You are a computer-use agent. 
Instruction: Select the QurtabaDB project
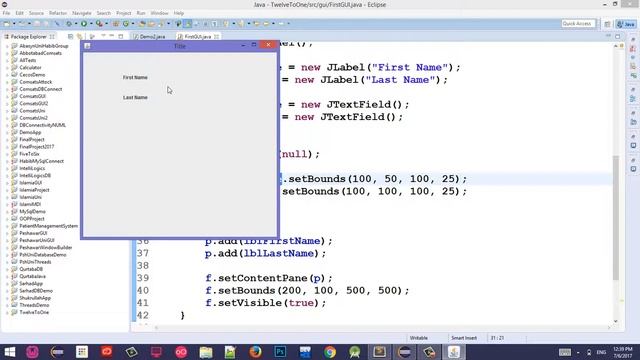coord(31,269)
